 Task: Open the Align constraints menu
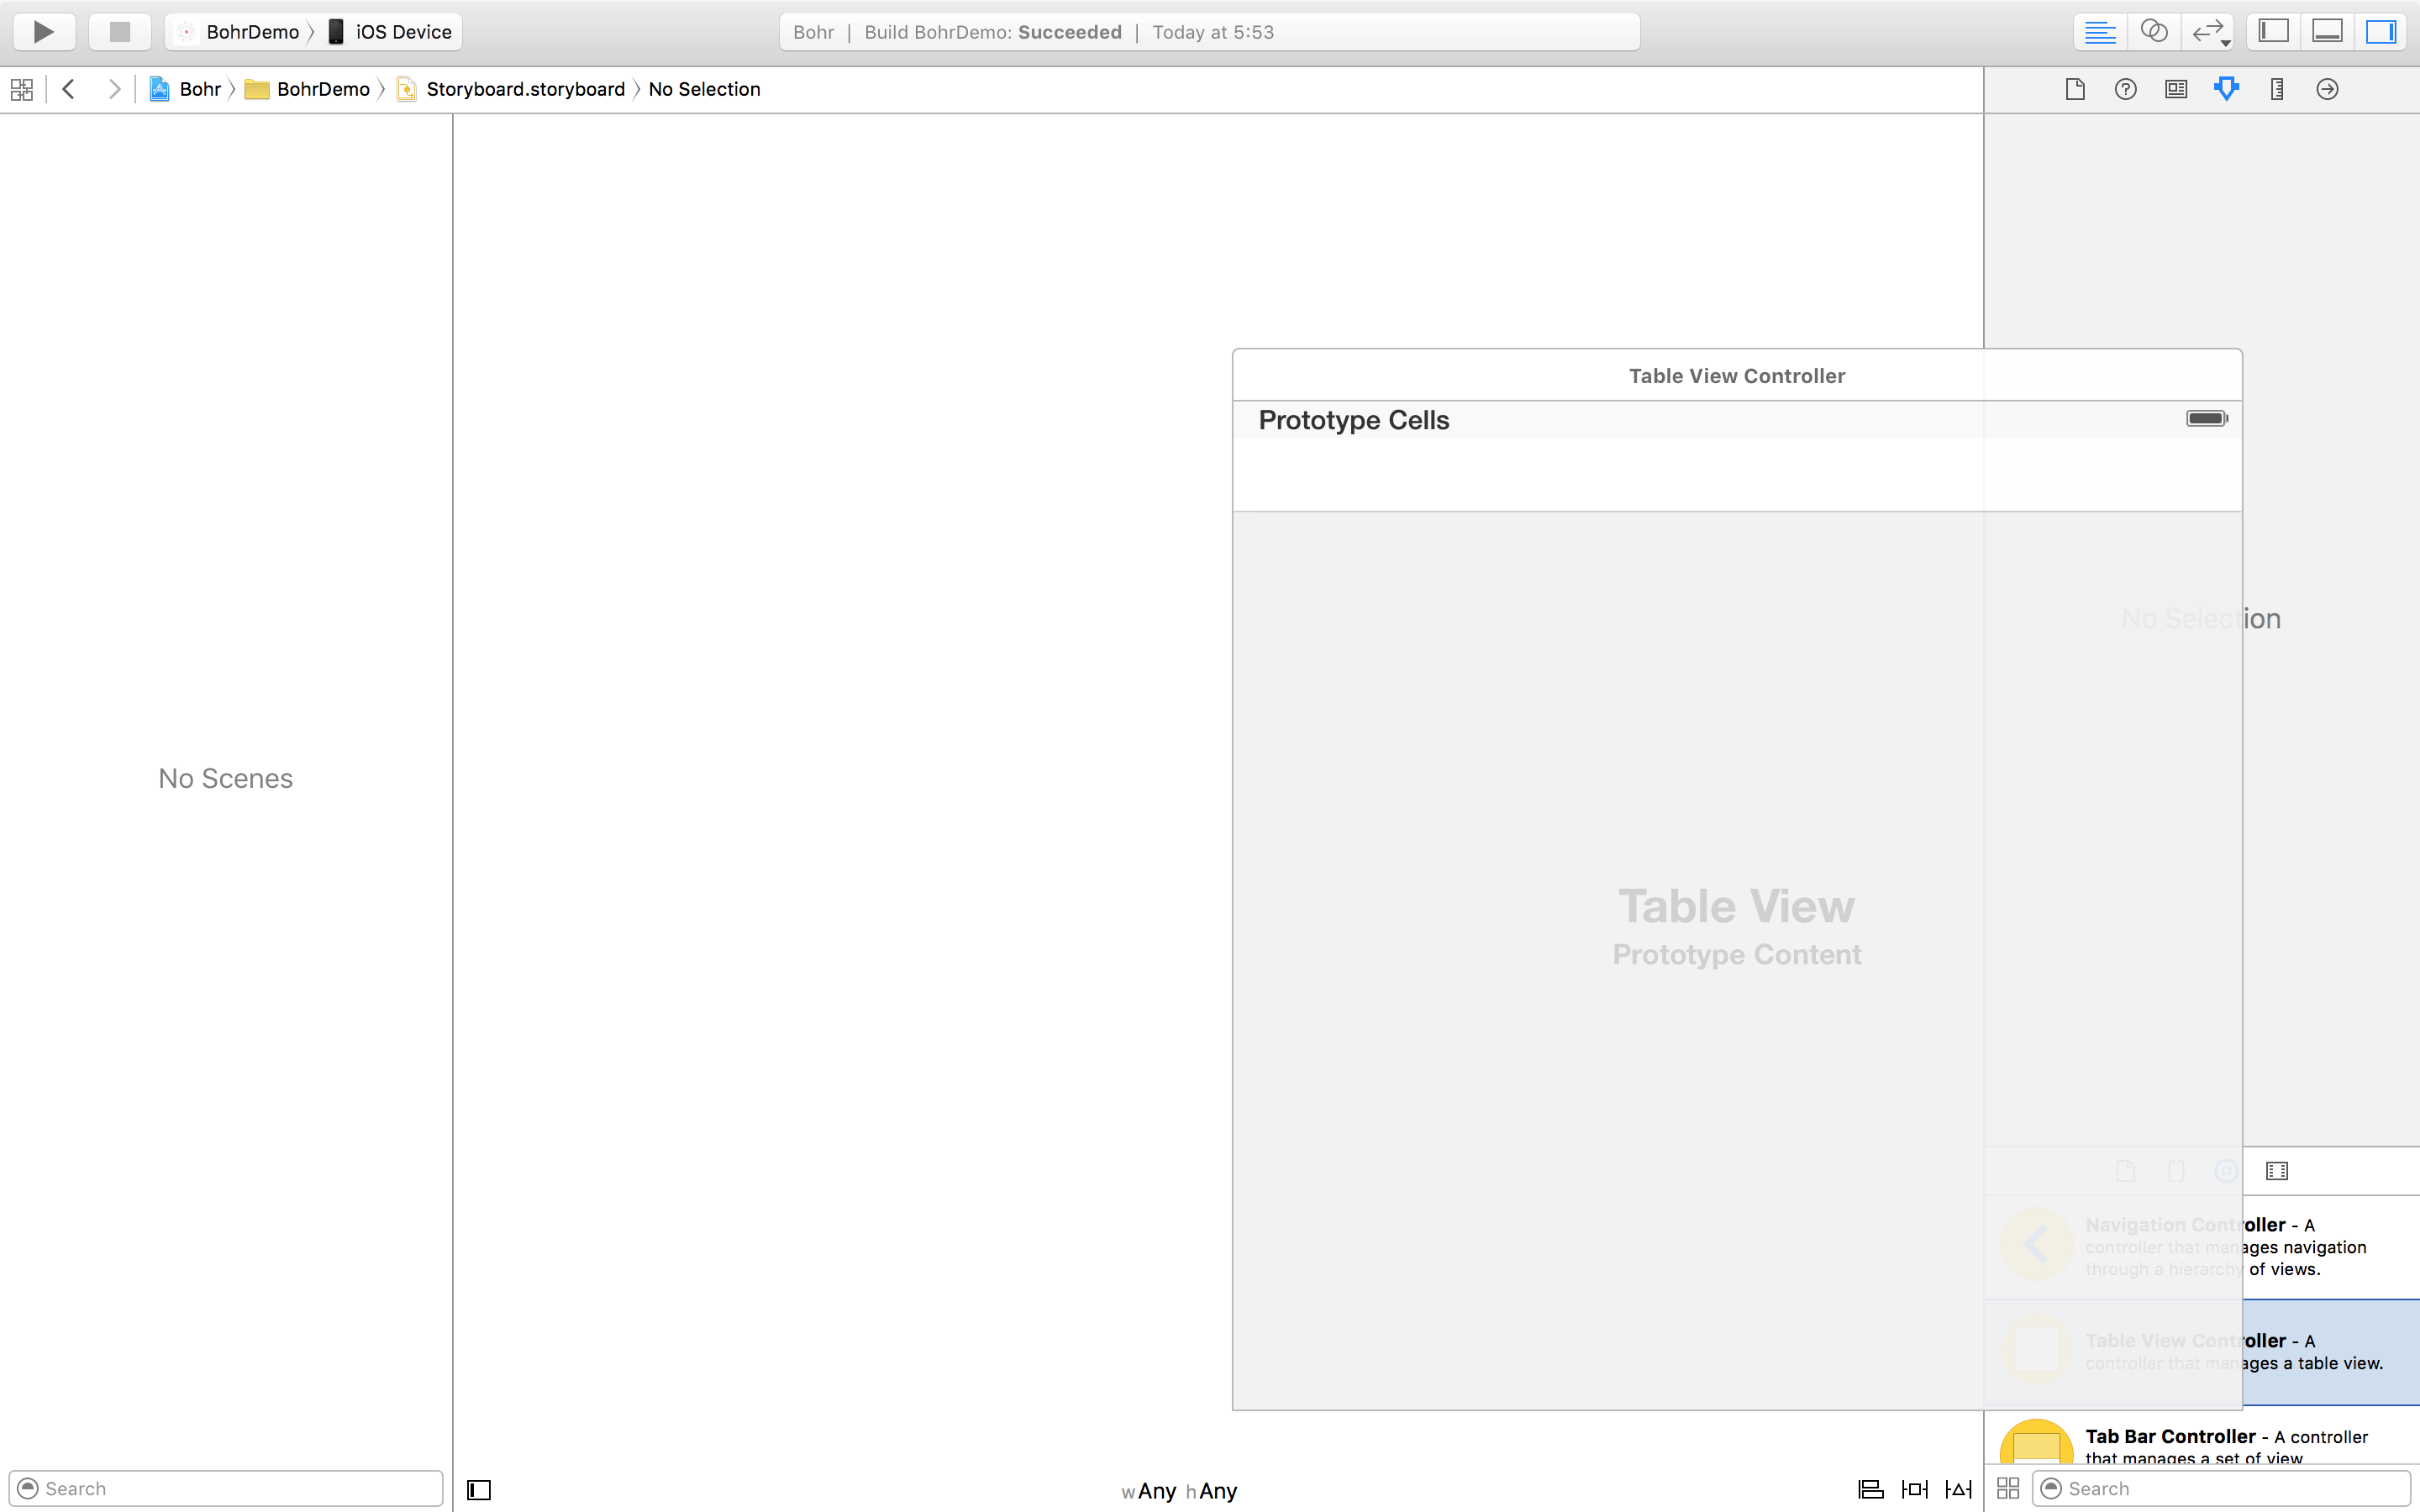point(1870,1490)
